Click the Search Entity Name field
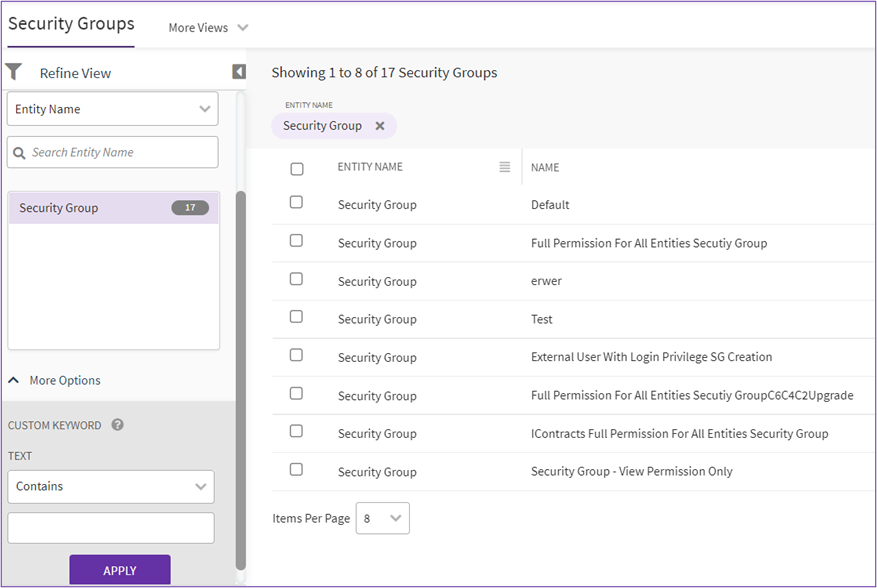 (120, 153)
